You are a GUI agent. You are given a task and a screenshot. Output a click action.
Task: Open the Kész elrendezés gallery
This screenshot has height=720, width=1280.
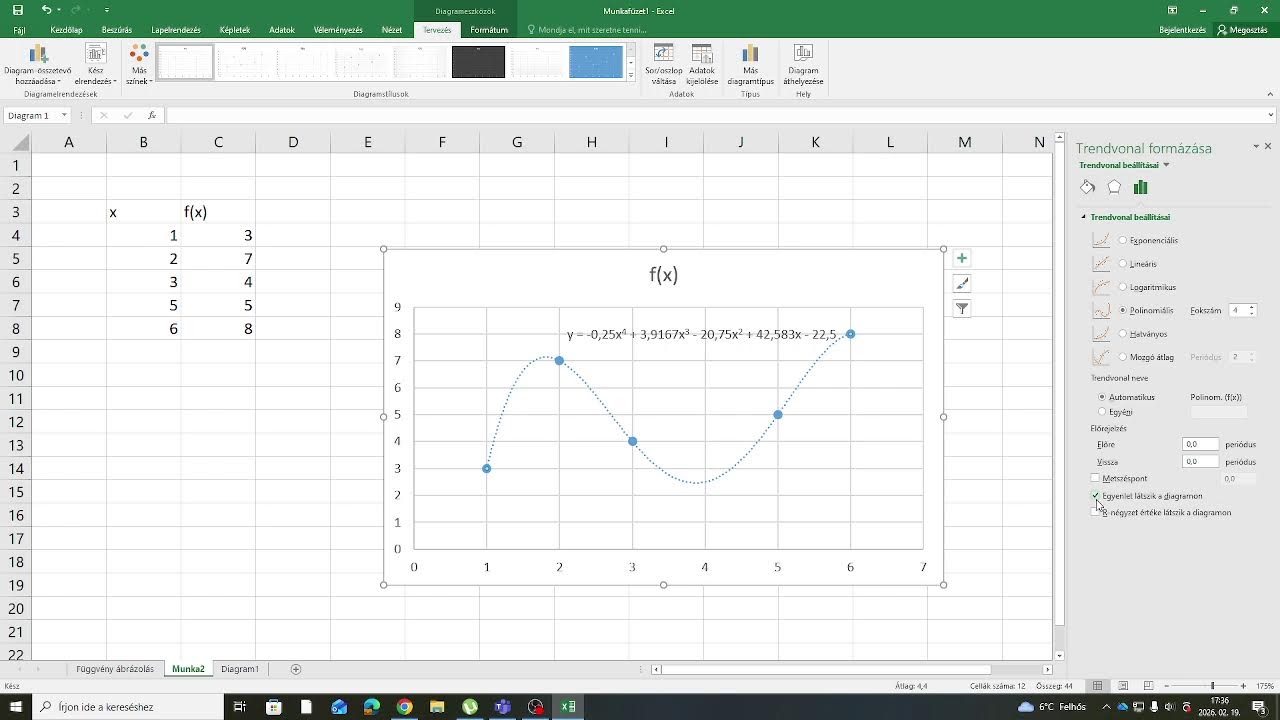pos(96,65)
